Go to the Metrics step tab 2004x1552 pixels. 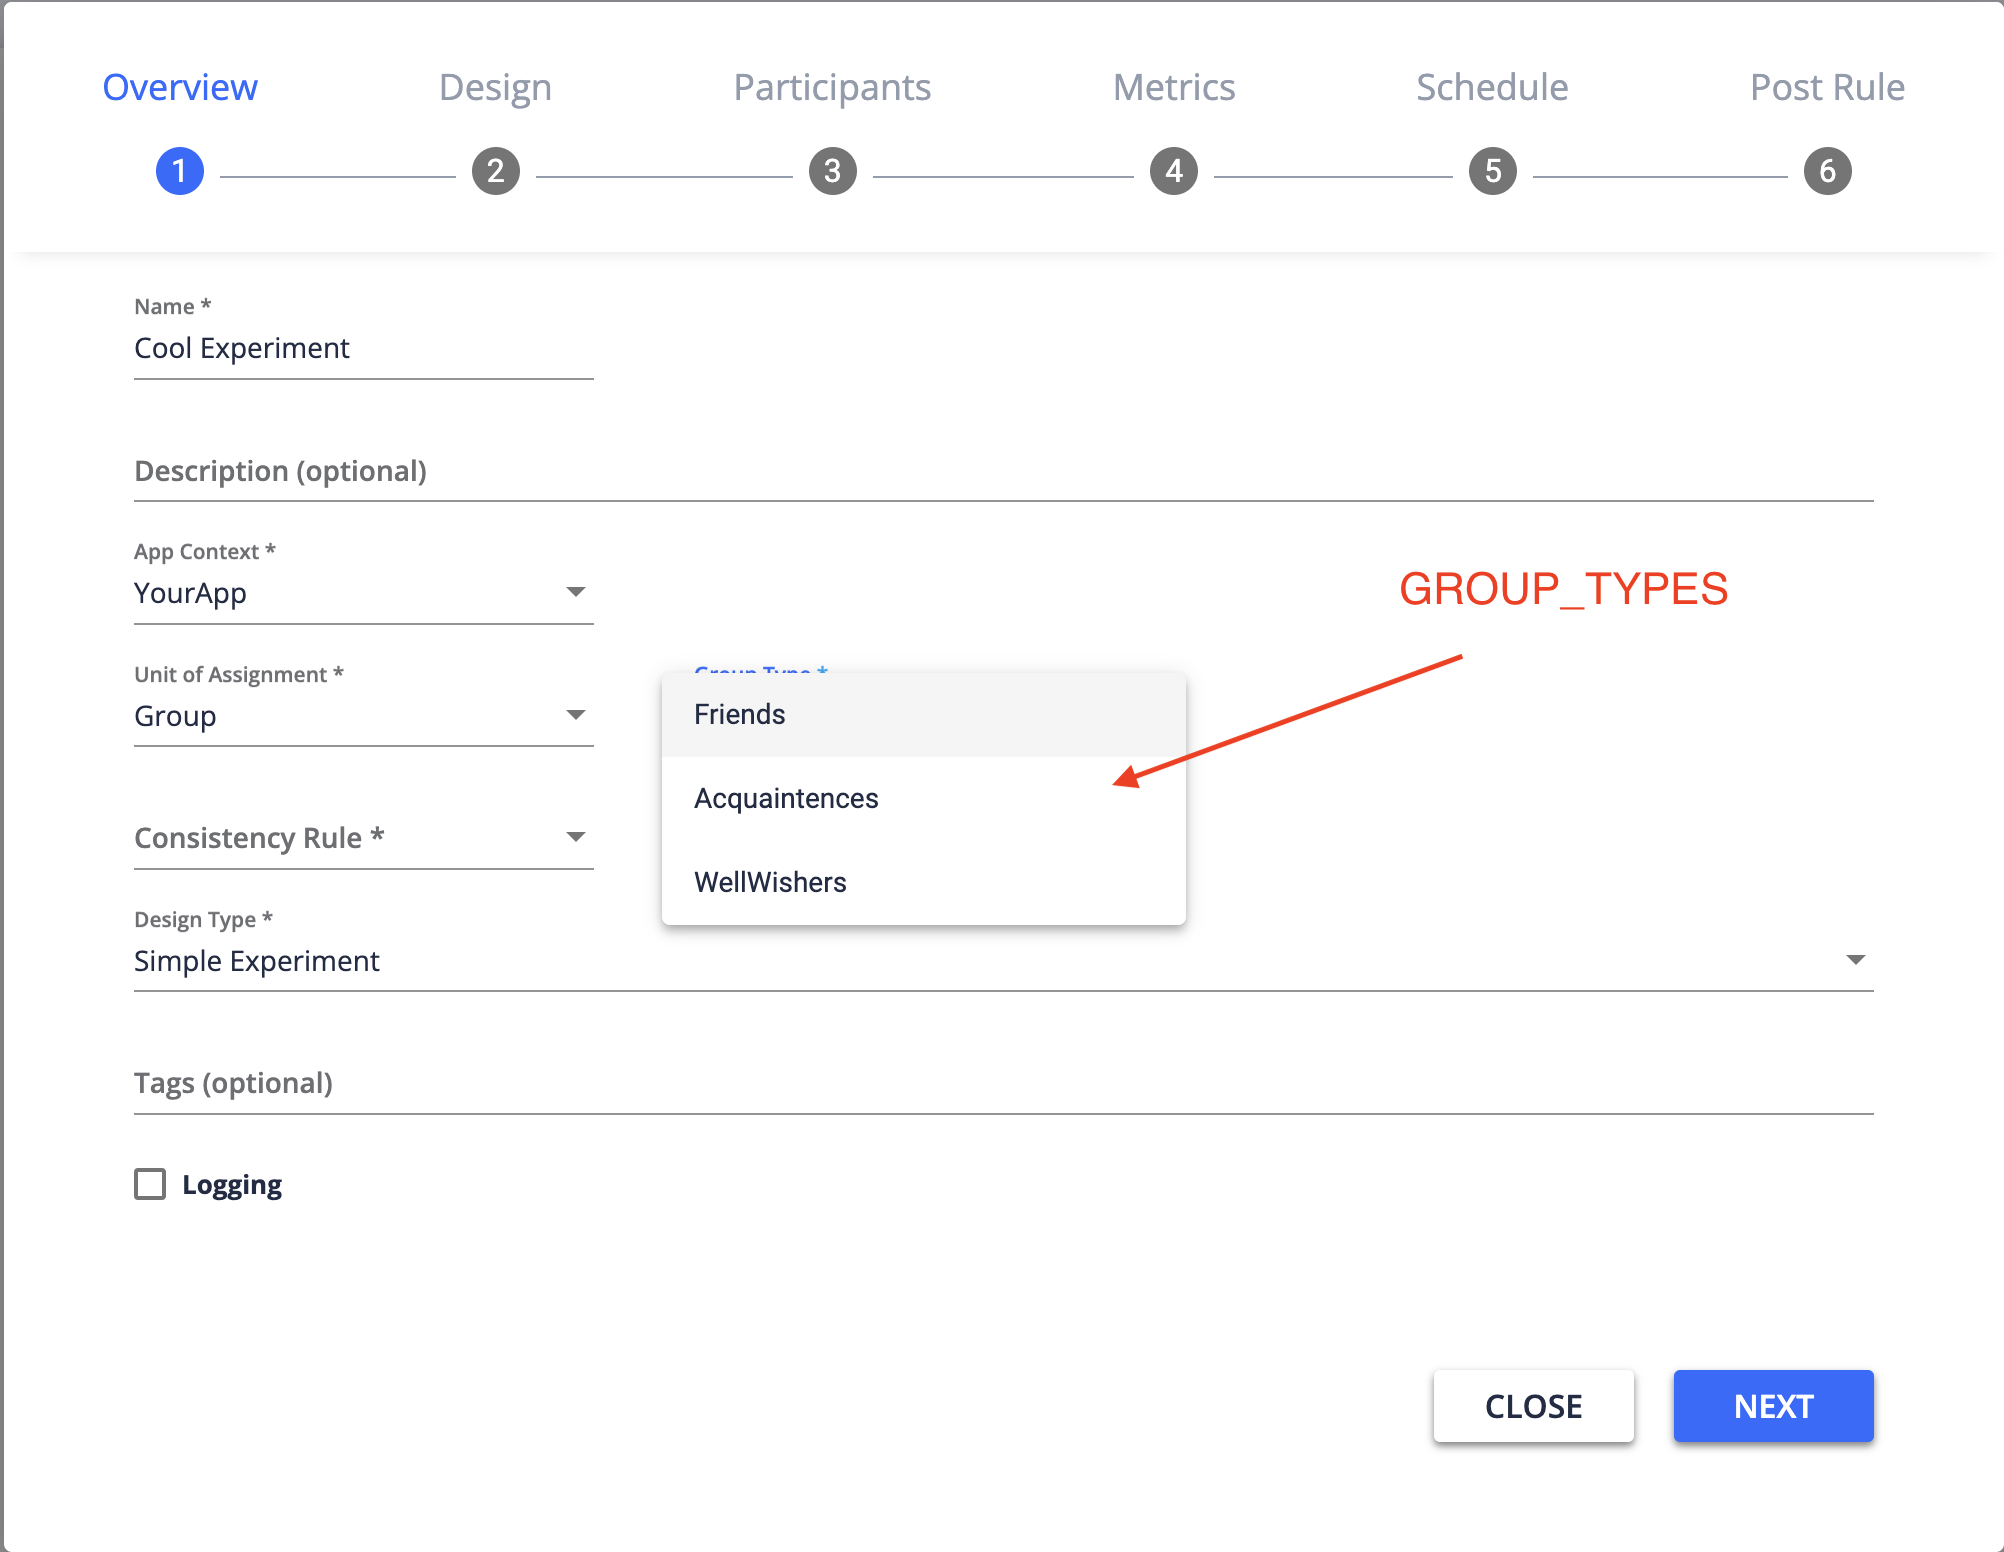tap(1174, 88)
